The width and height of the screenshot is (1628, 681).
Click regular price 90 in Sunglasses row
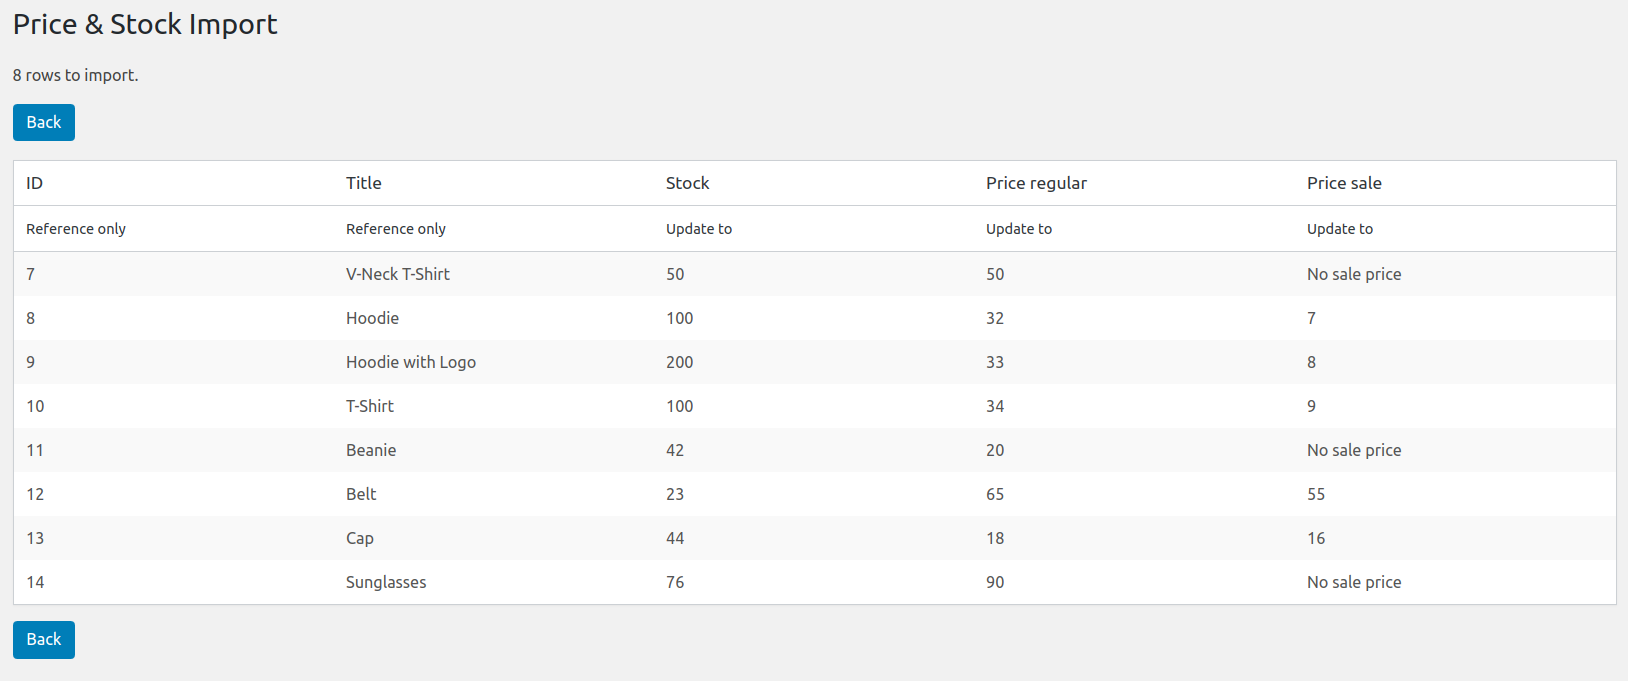pyautogui.click(x=995, y=582)
